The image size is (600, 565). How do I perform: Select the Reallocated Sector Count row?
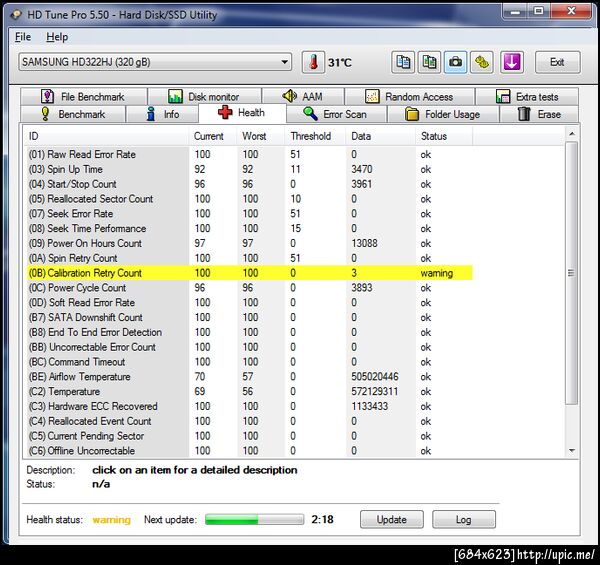click(249, 199)
